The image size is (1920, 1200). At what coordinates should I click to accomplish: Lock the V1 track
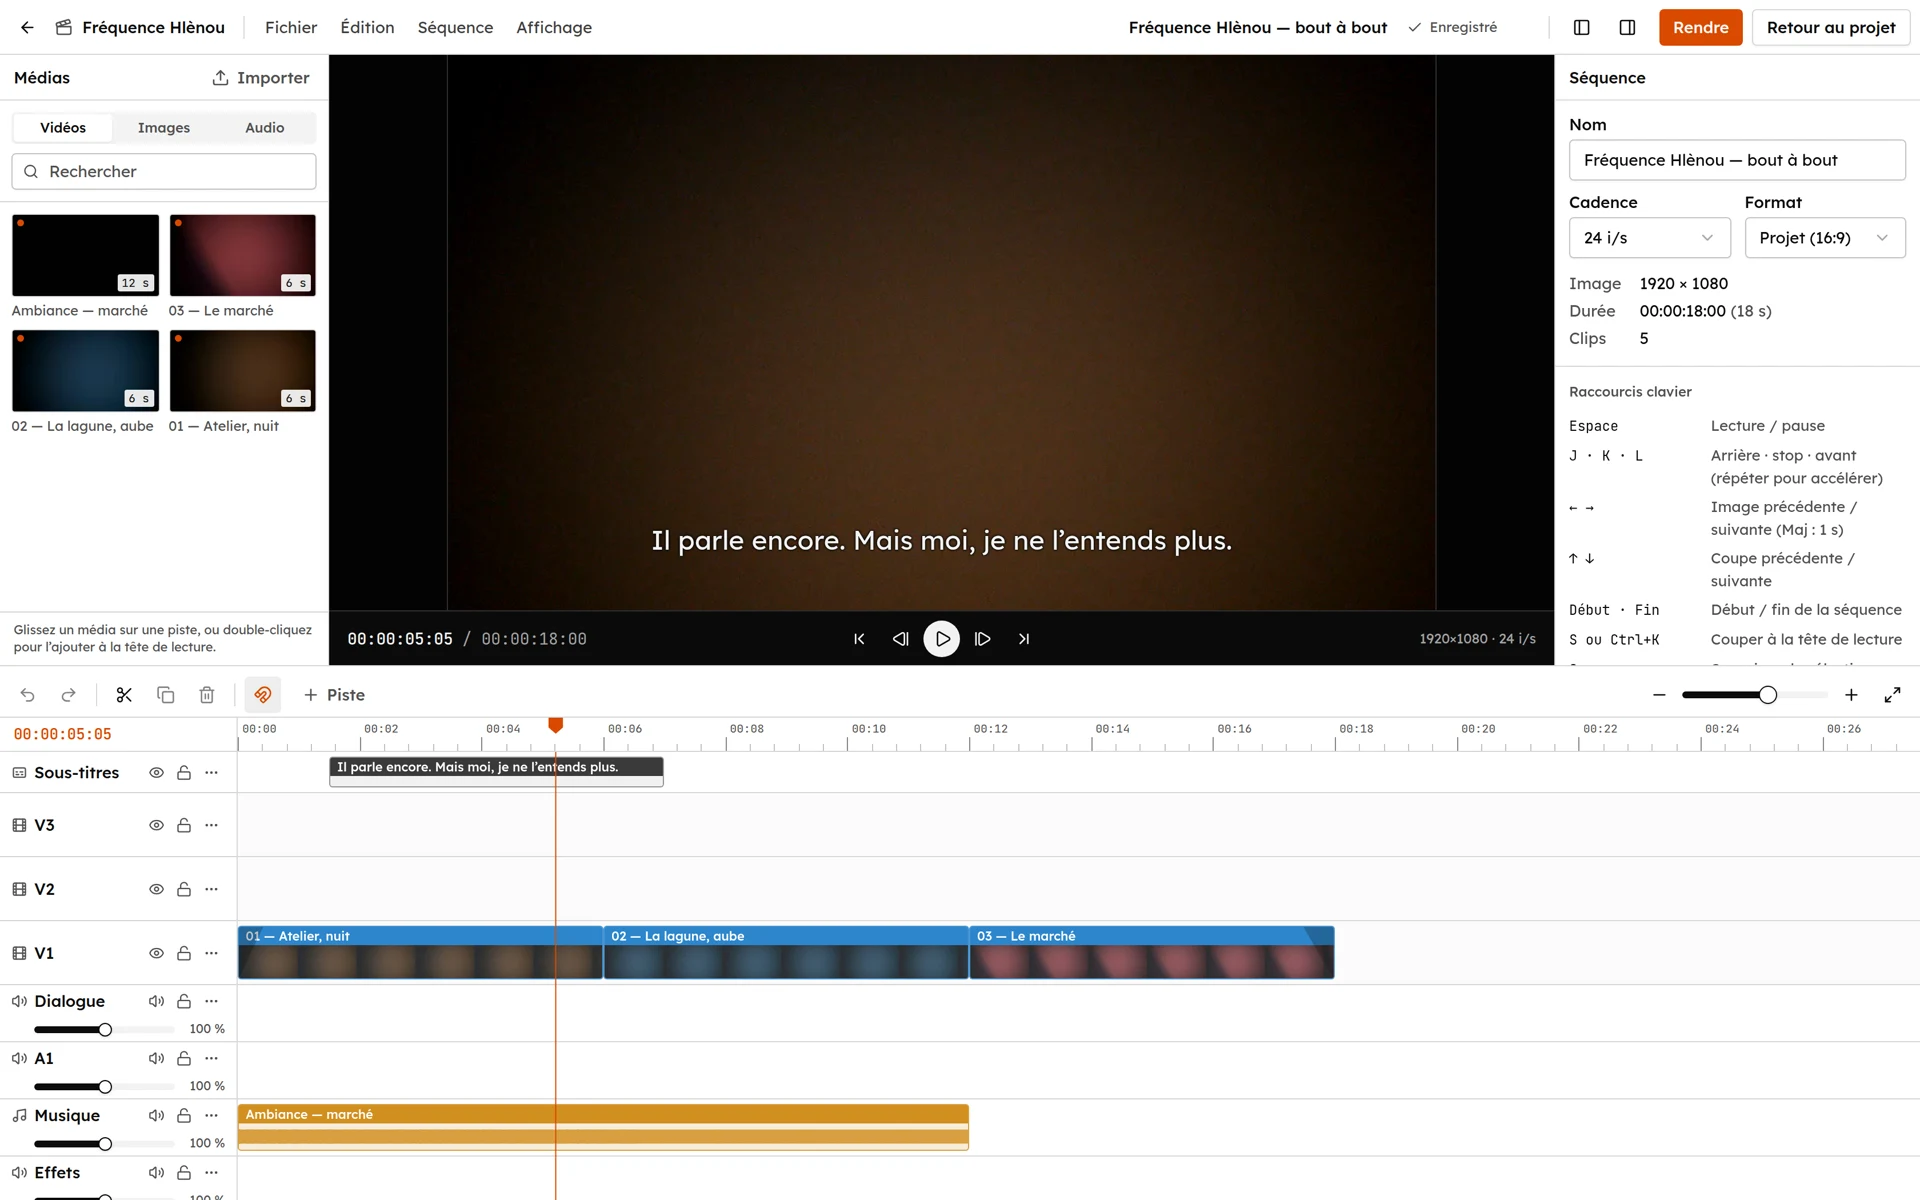[184, 954]
